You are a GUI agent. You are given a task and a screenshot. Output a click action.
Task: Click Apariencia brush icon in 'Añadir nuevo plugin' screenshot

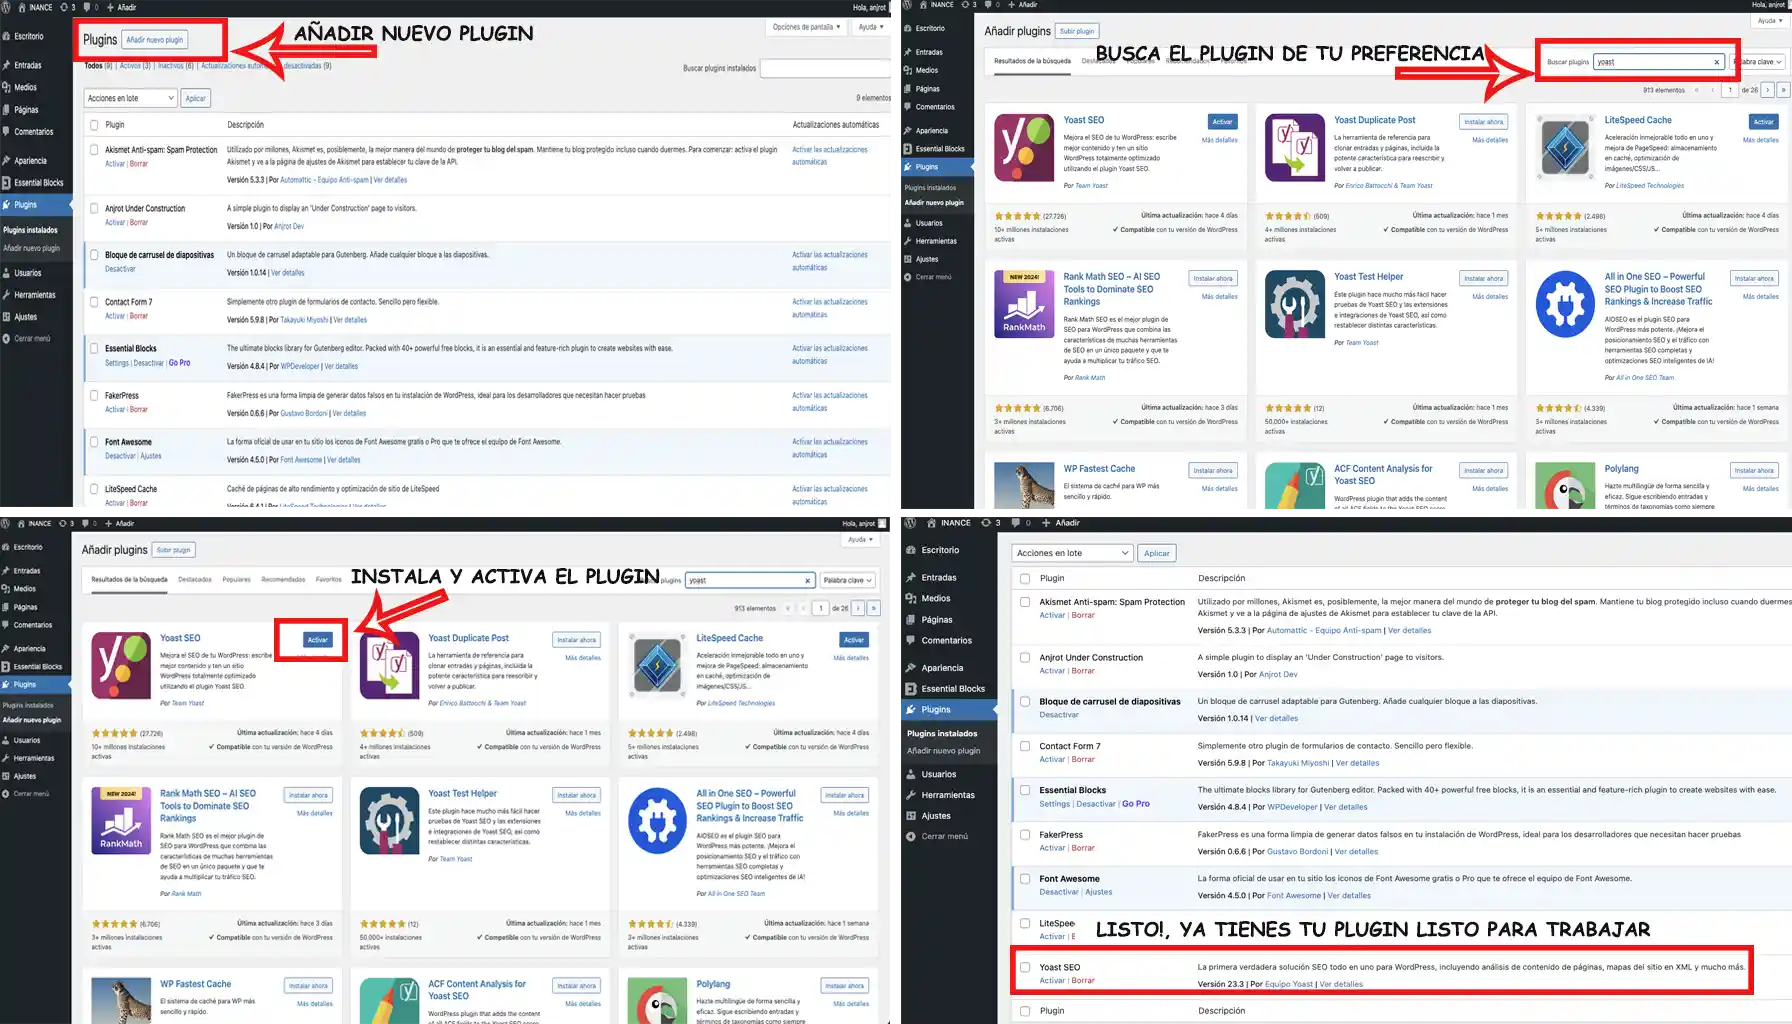click(6, 160)
